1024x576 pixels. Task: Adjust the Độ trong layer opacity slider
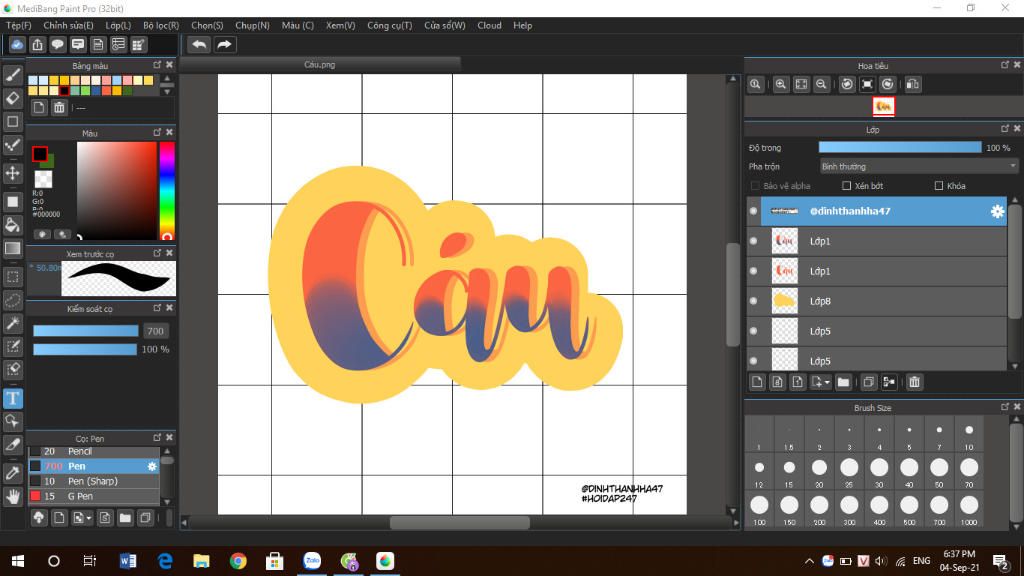point(900,148)
